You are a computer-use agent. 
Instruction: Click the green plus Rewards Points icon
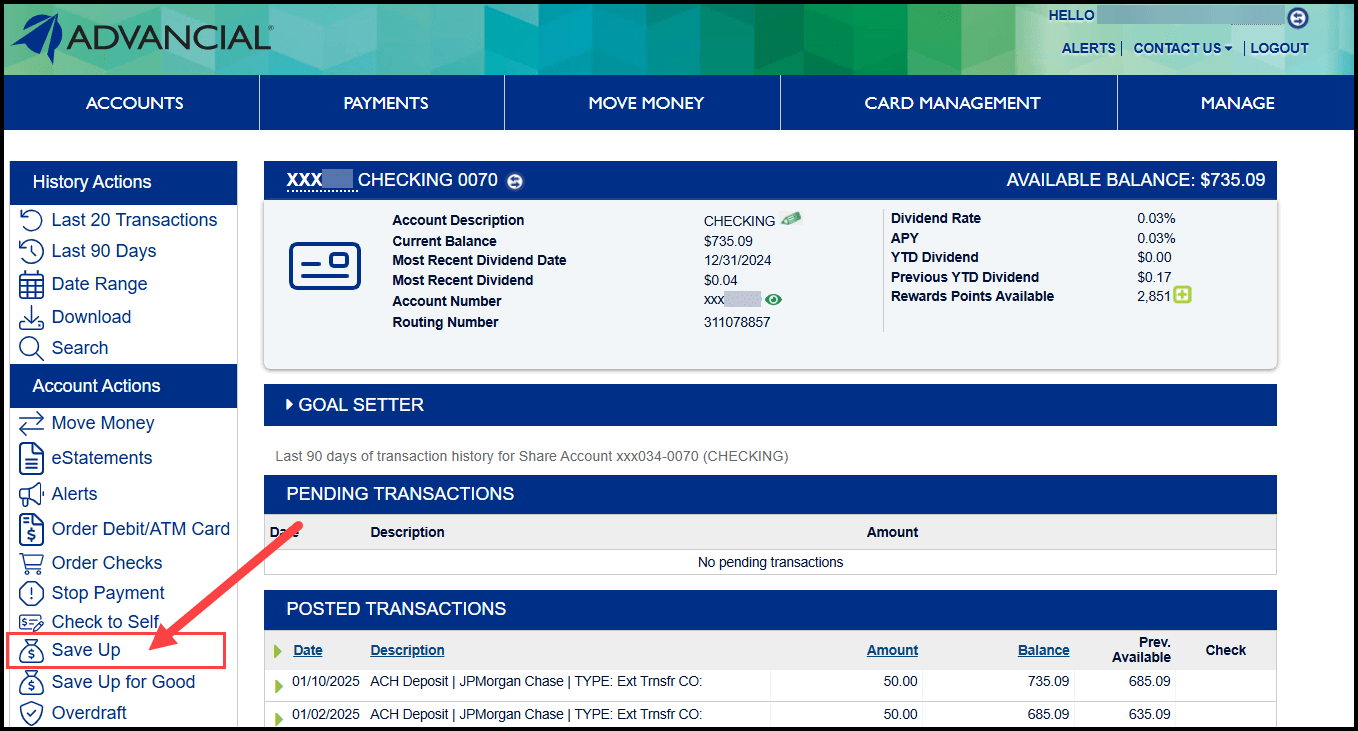[x=1183, y=295]
